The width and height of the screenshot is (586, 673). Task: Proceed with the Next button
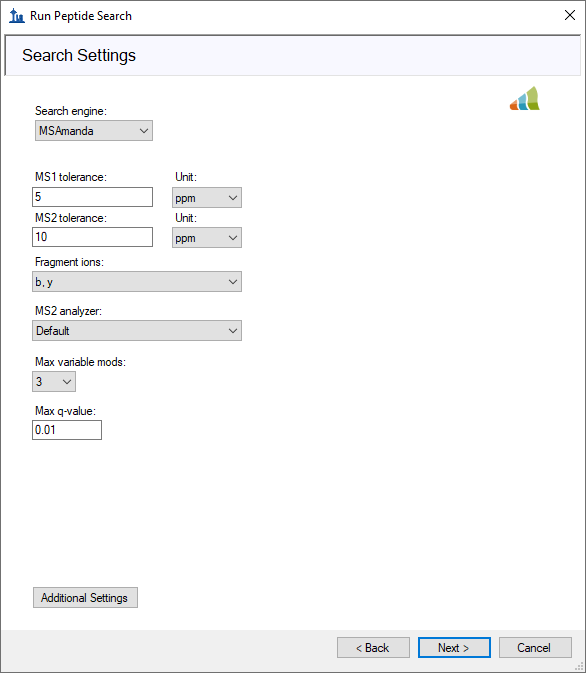[454, 647]
